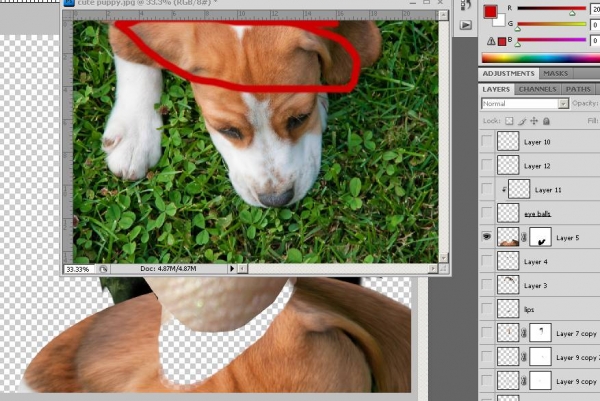Select Layer 9 copy 2 mask thumbnail

(x=540, y=357)
